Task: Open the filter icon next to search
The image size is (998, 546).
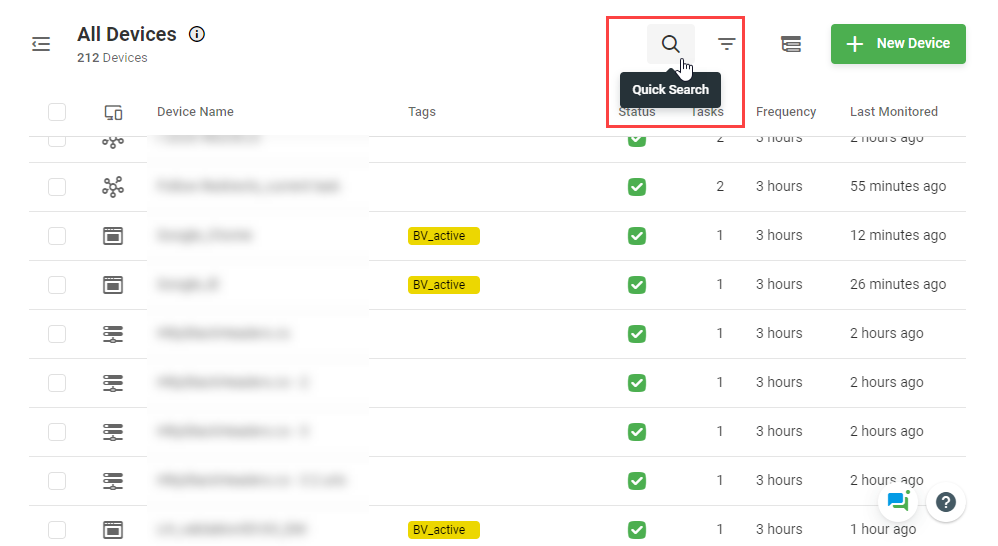Action: coord(727,44)
